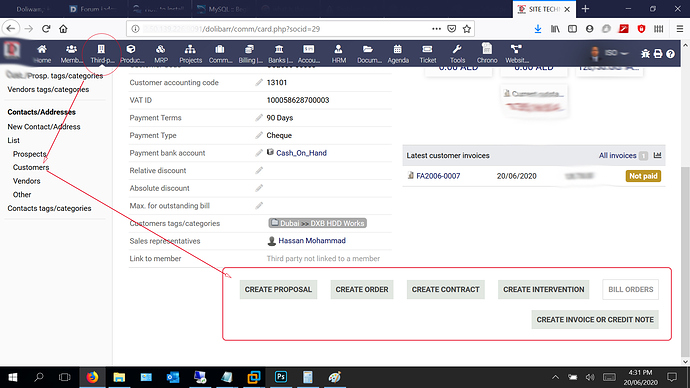Open the All invoices link
This screenshot has height=388, width=690.
click(x=617, y=155)
